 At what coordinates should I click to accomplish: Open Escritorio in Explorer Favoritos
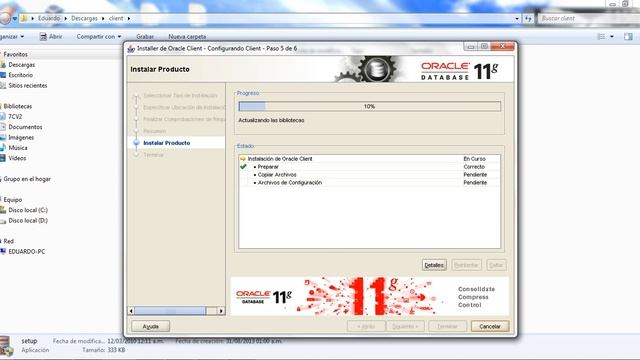tap(20, 75)
